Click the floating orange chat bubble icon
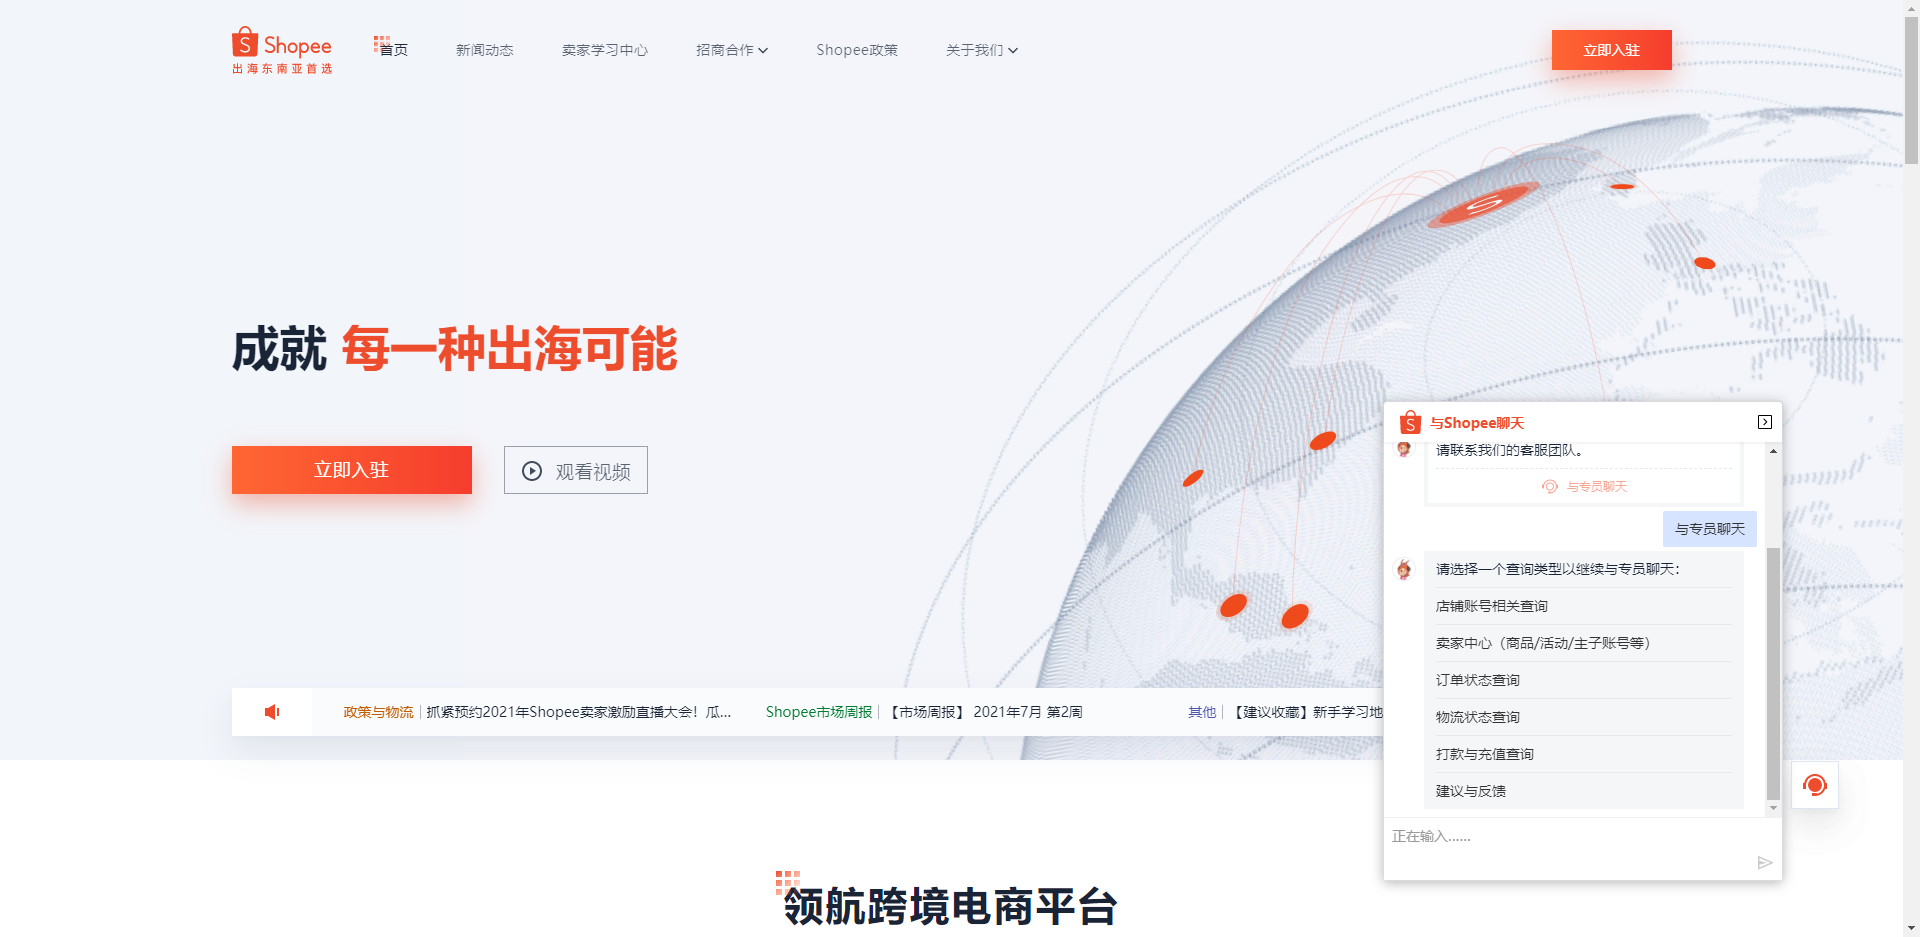1920x937 pixels. [x=1815, y=786]
